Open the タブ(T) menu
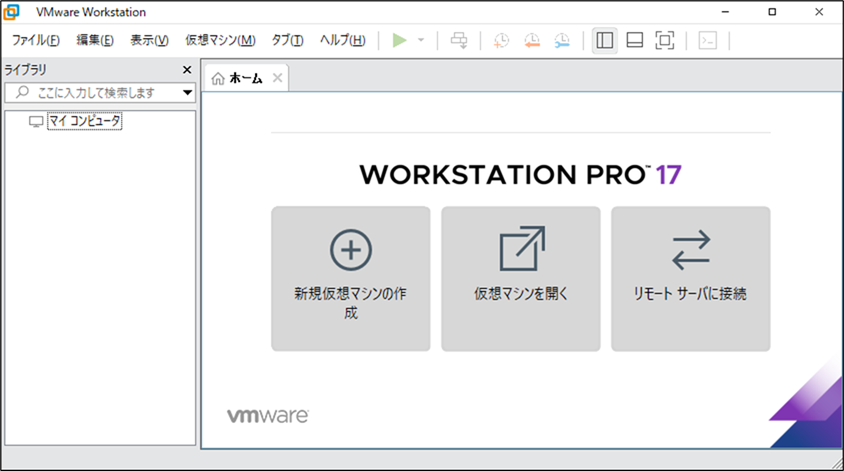The width and height of the screenshot is (844, 471). [287, 40]
